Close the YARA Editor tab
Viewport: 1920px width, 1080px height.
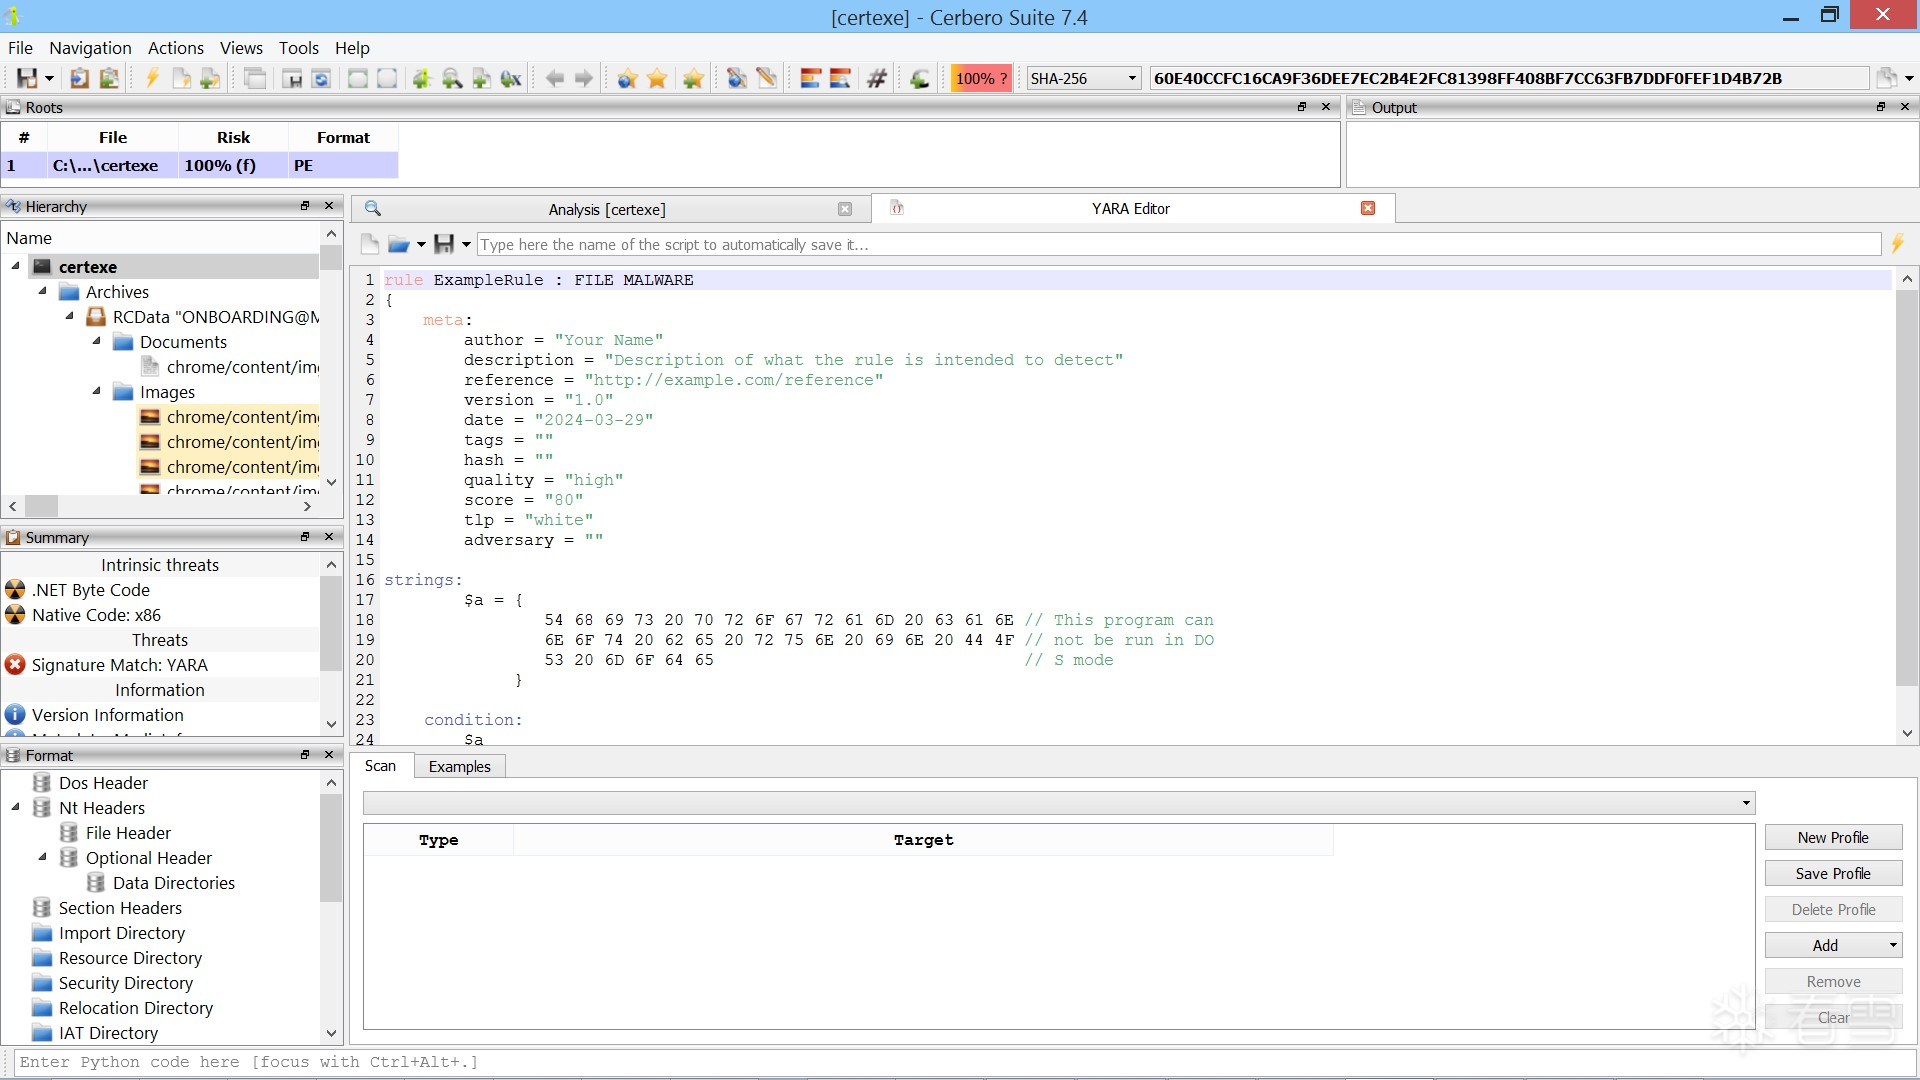tap(1368, 208)
